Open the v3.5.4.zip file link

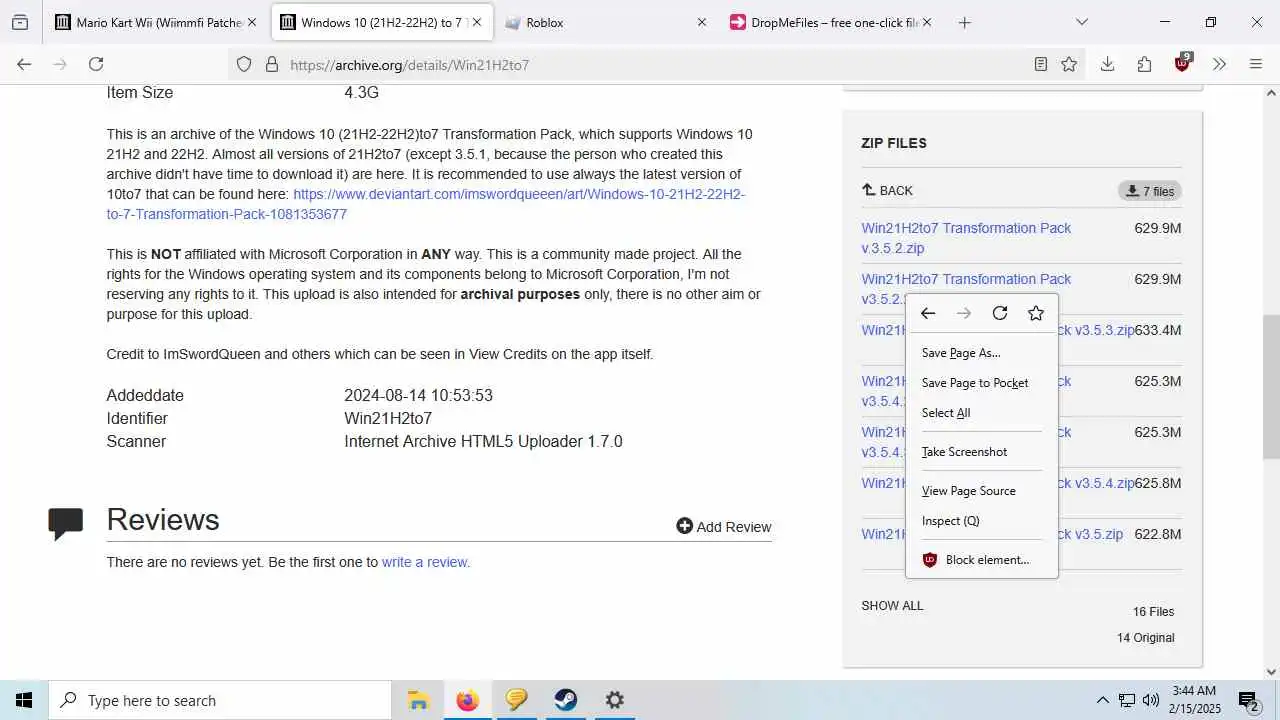[1095, 483]
